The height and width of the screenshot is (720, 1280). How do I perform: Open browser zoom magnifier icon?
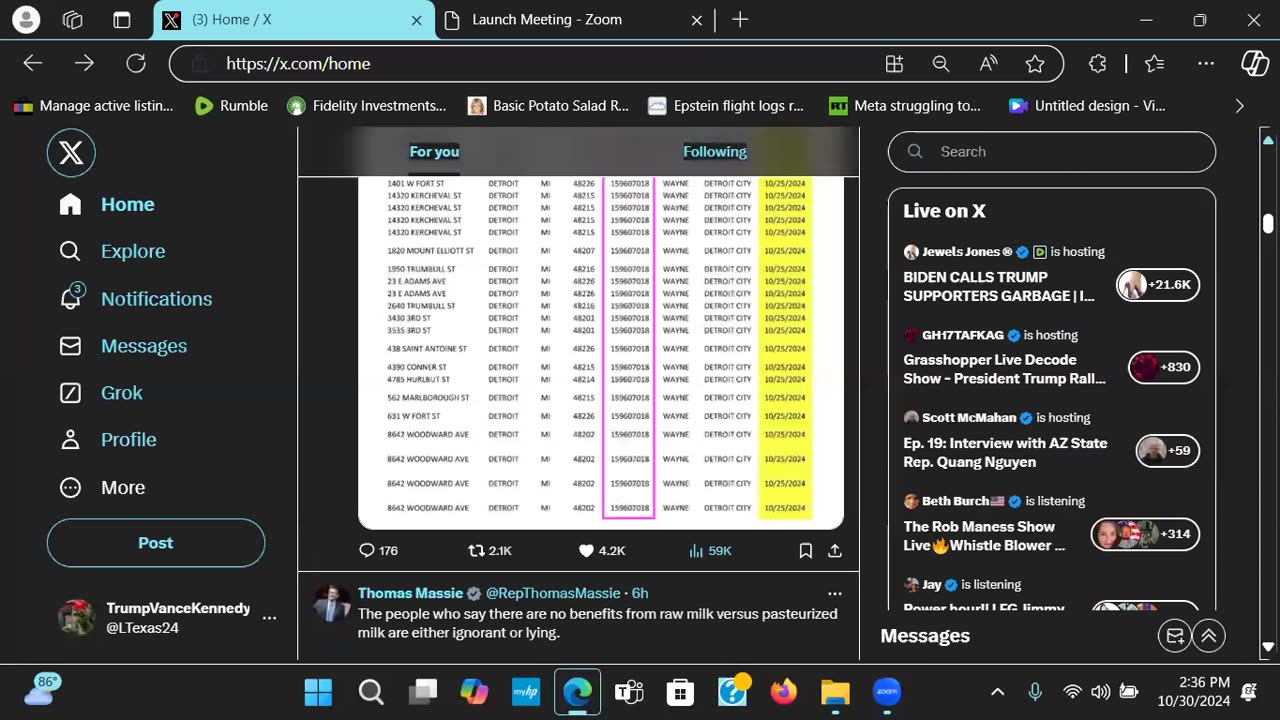click(x=941, y=64)
